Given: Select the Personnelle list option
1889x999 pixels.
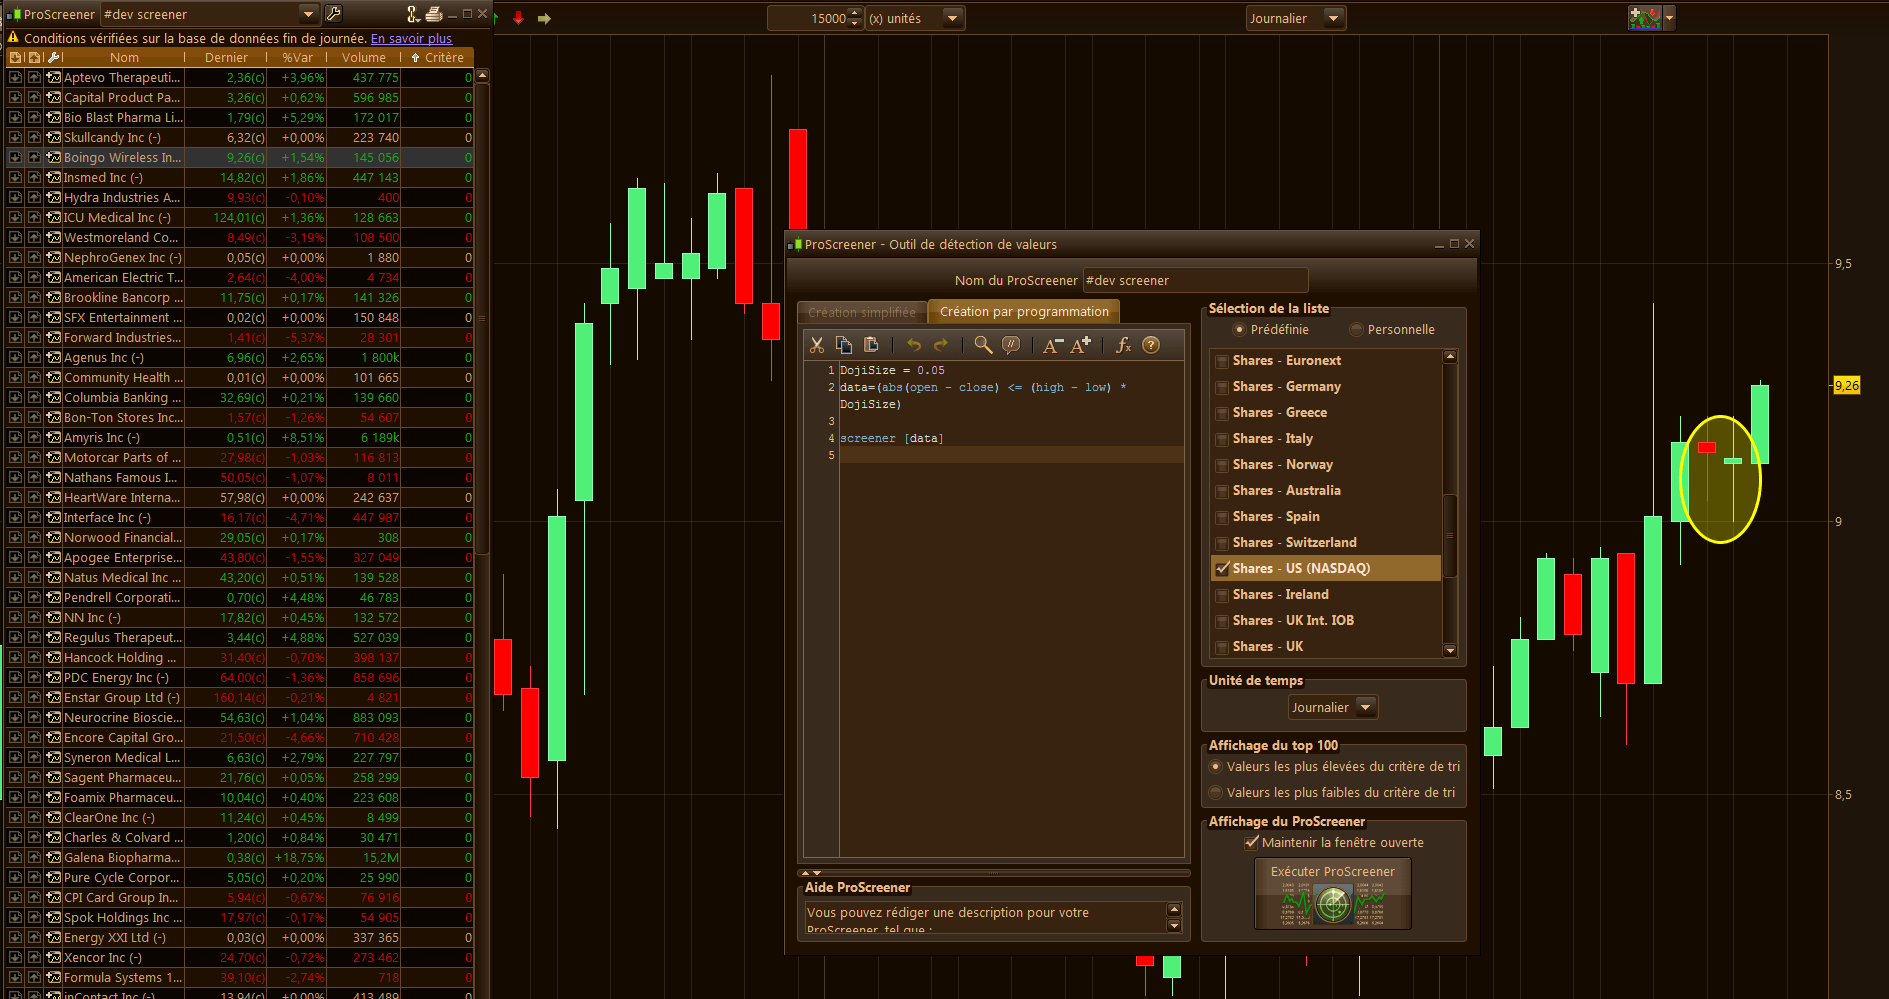Looking at the screenshot, I should tap(1356, 329).
